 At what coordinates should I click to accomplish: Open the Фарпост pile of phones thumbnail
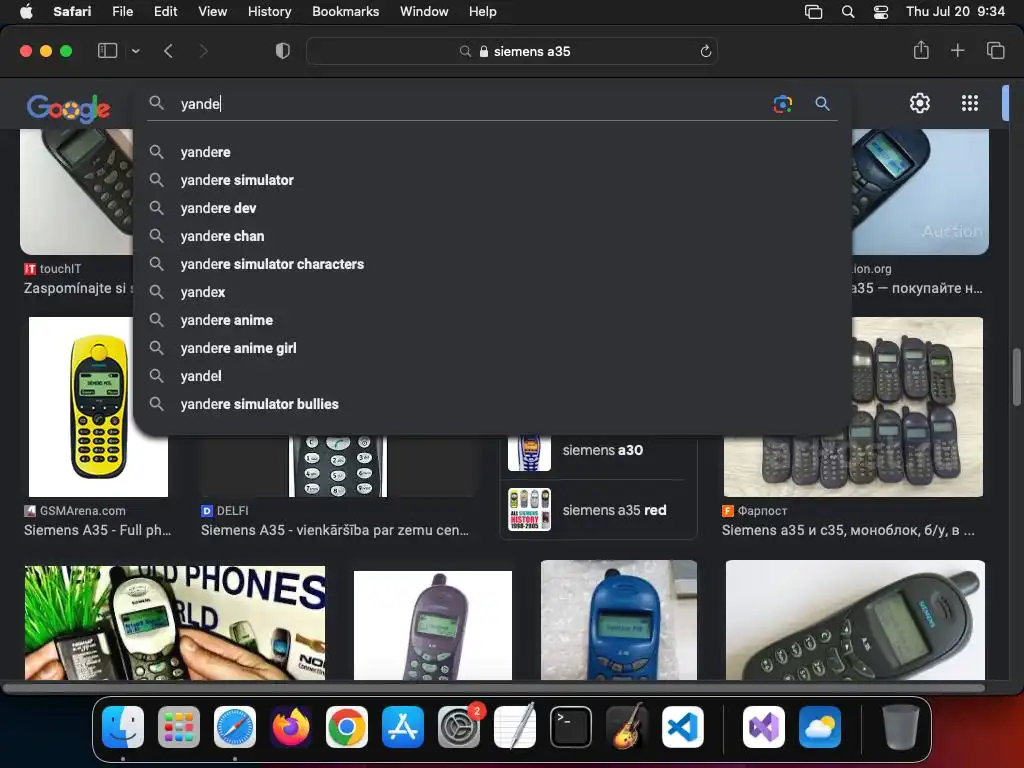click(x=853, y=407)
